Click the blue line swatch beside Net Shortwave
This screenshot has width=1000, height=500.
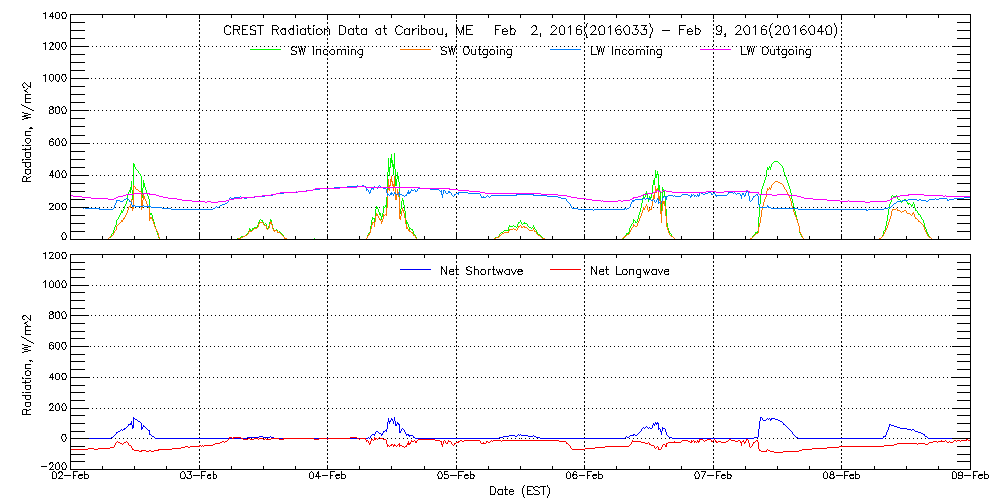tap(413, 270)
